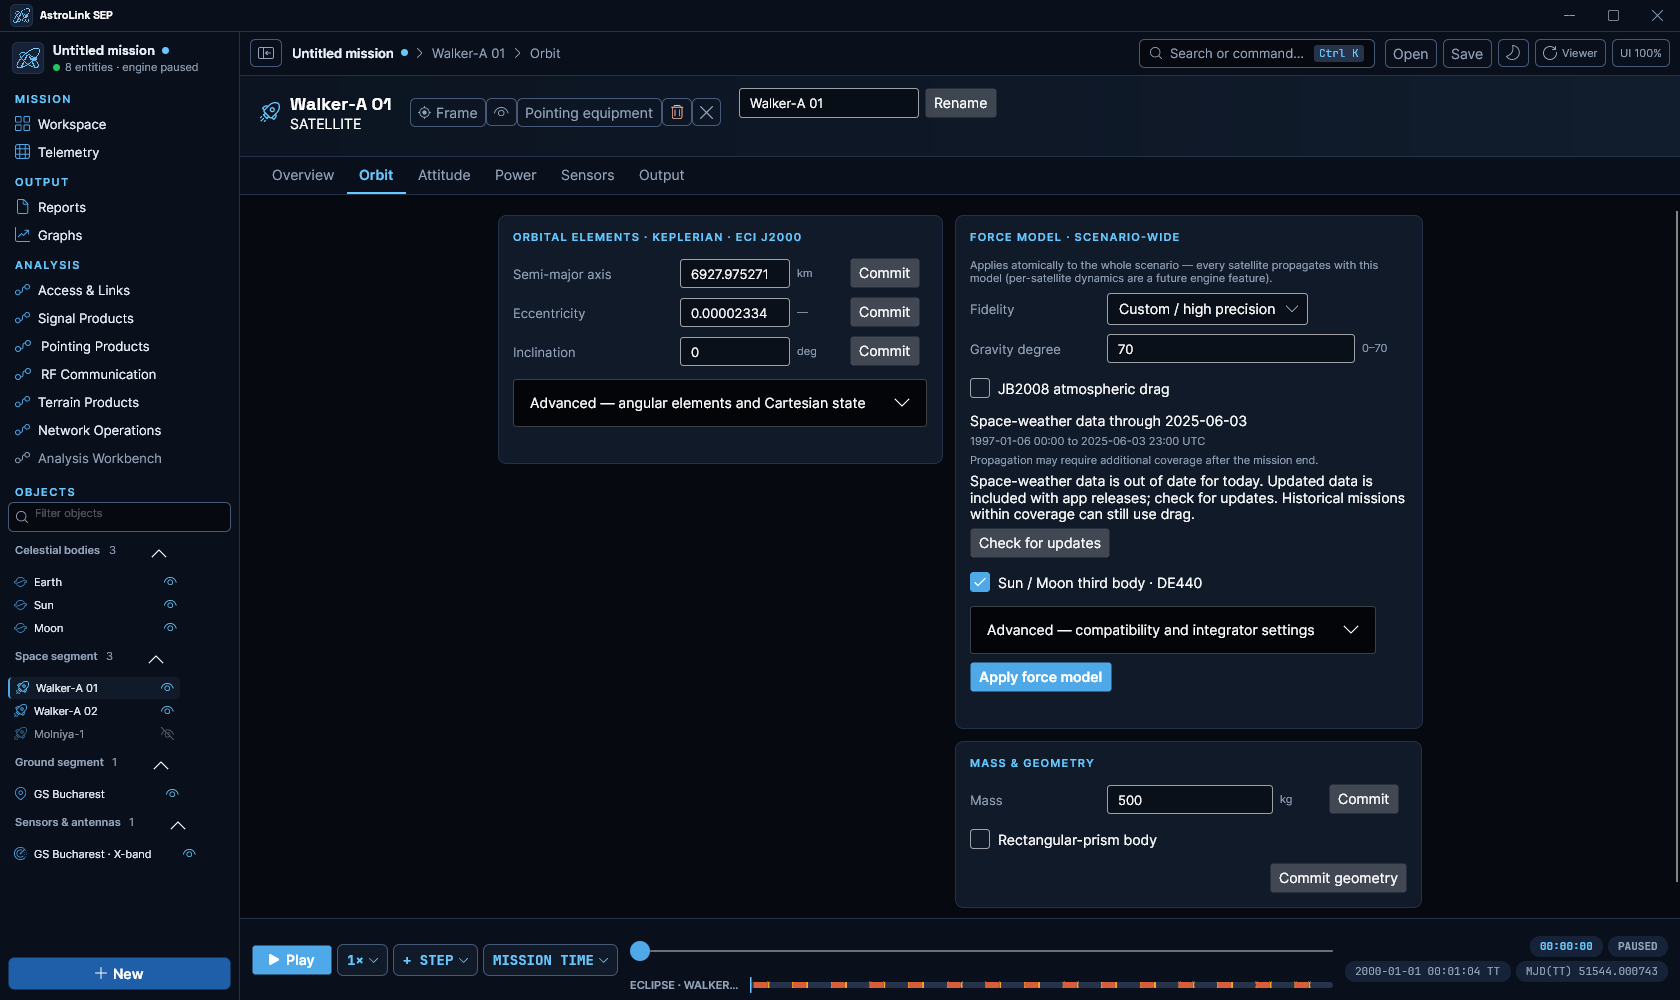Enable Rectangular-prism body checkbox
The width and height of the screenshot is (1680, 1000).
tap(980, 839)
